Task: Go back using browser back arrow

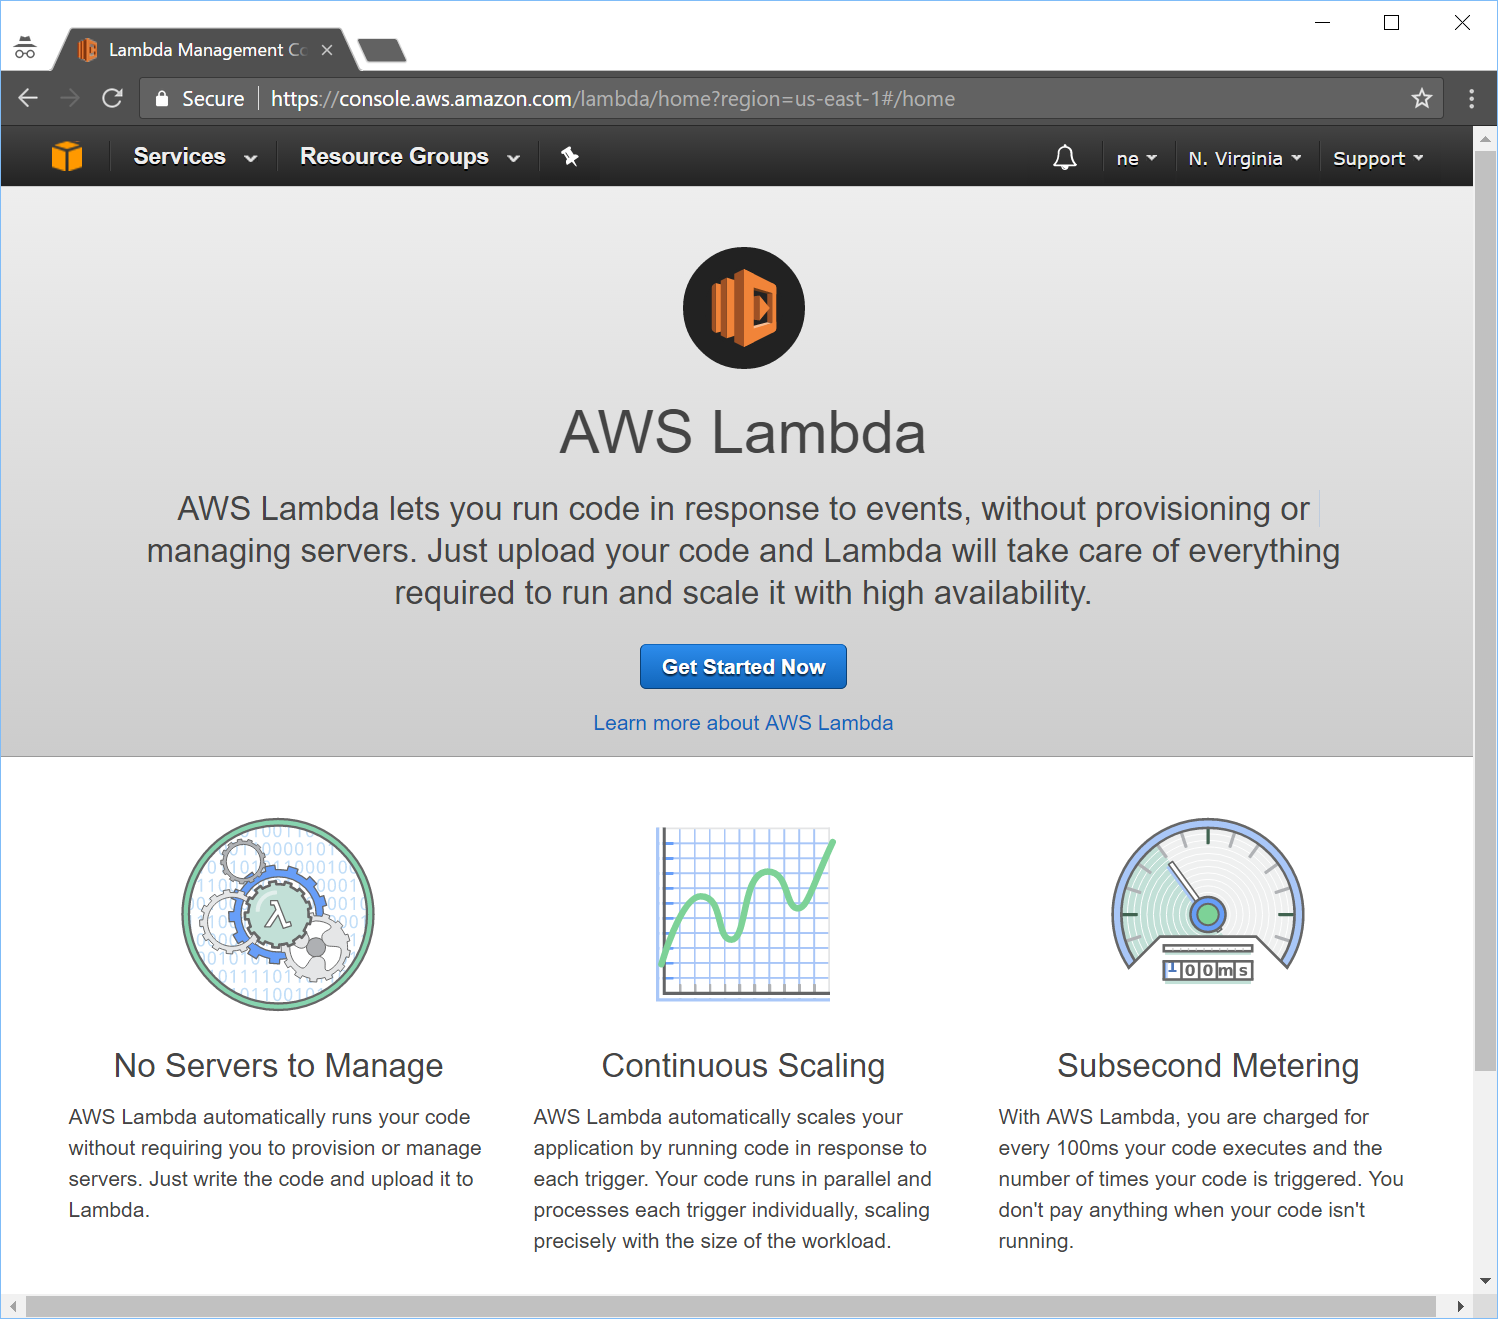Action: (28, 98)
